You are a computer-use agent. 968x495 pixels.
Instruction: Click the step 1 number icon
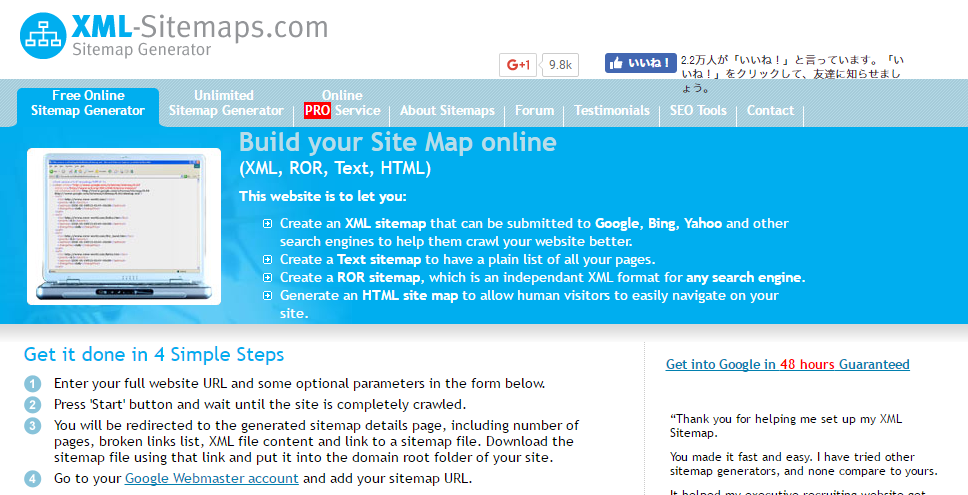pos(33,384)
